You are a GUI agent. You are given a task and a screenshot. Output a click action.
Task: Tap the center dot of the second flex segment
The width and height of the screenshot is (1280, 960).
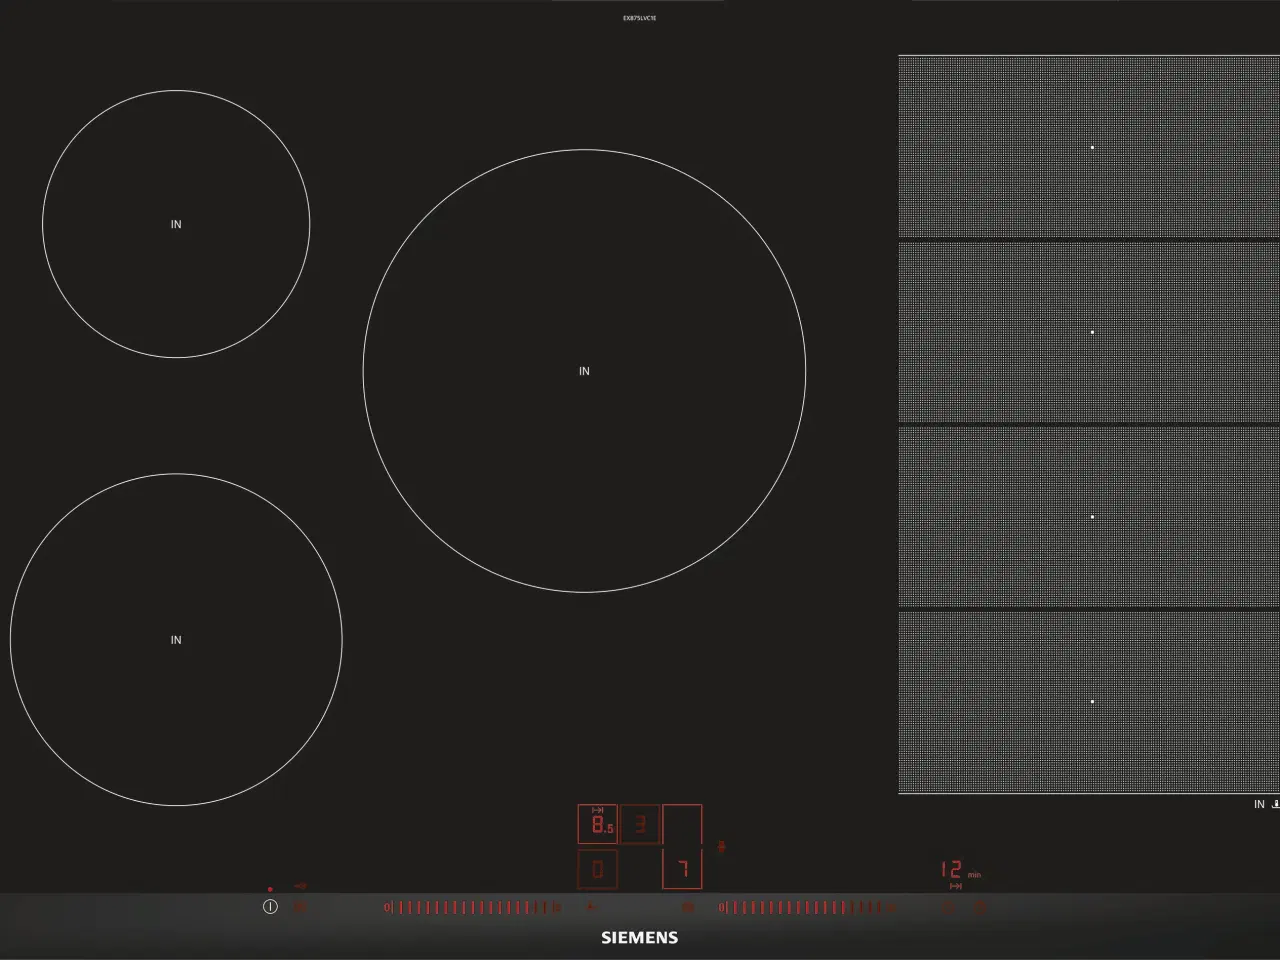tap(1092, 332)
